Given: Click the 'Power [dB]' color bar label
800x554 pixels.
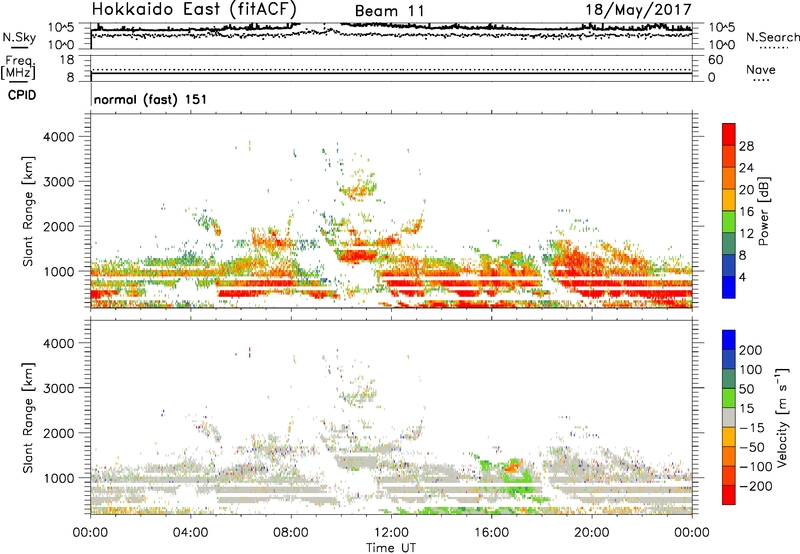Looking at the screenshot, I should pyautogui.click(x=763, y=211).
